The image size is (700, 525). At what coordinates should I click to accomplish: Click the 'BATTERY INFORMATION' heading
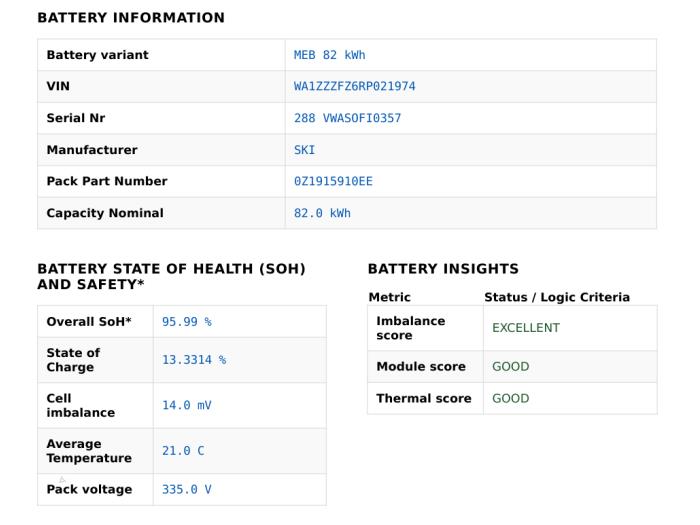pyautogui.click(x=131, y=17)
